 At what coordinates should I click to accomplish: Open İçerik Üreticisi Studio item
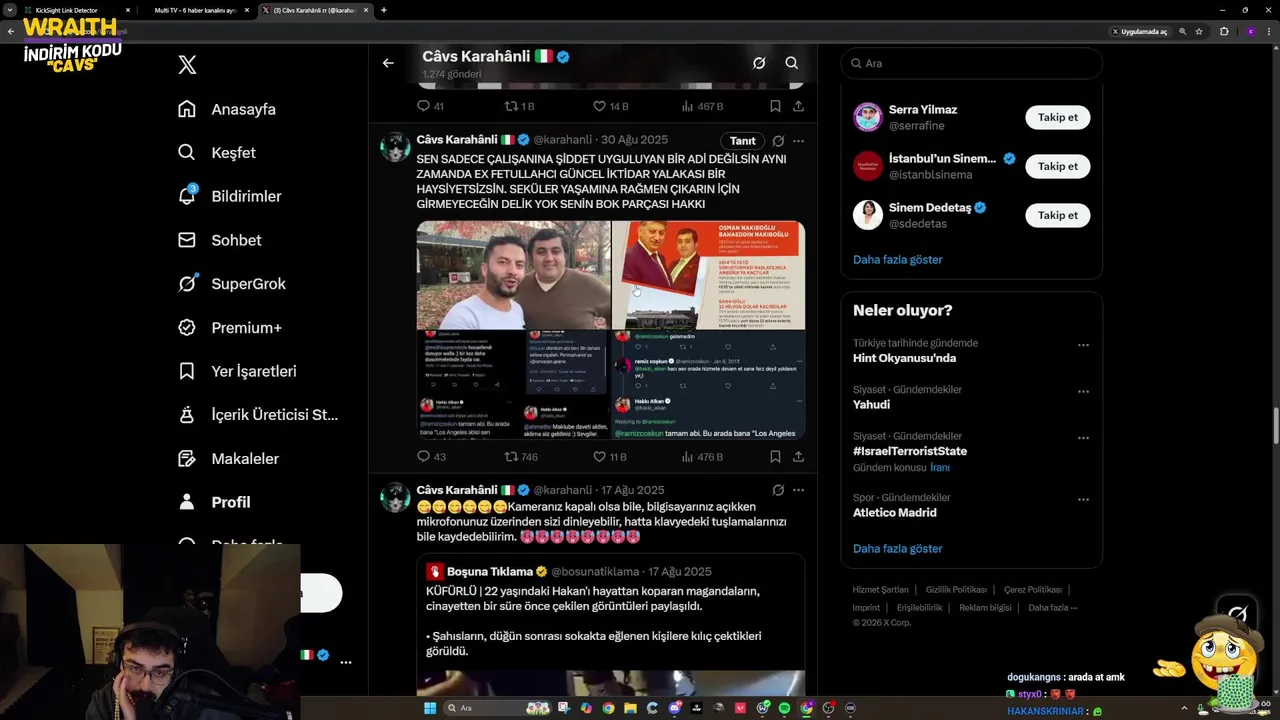point(258,415)
